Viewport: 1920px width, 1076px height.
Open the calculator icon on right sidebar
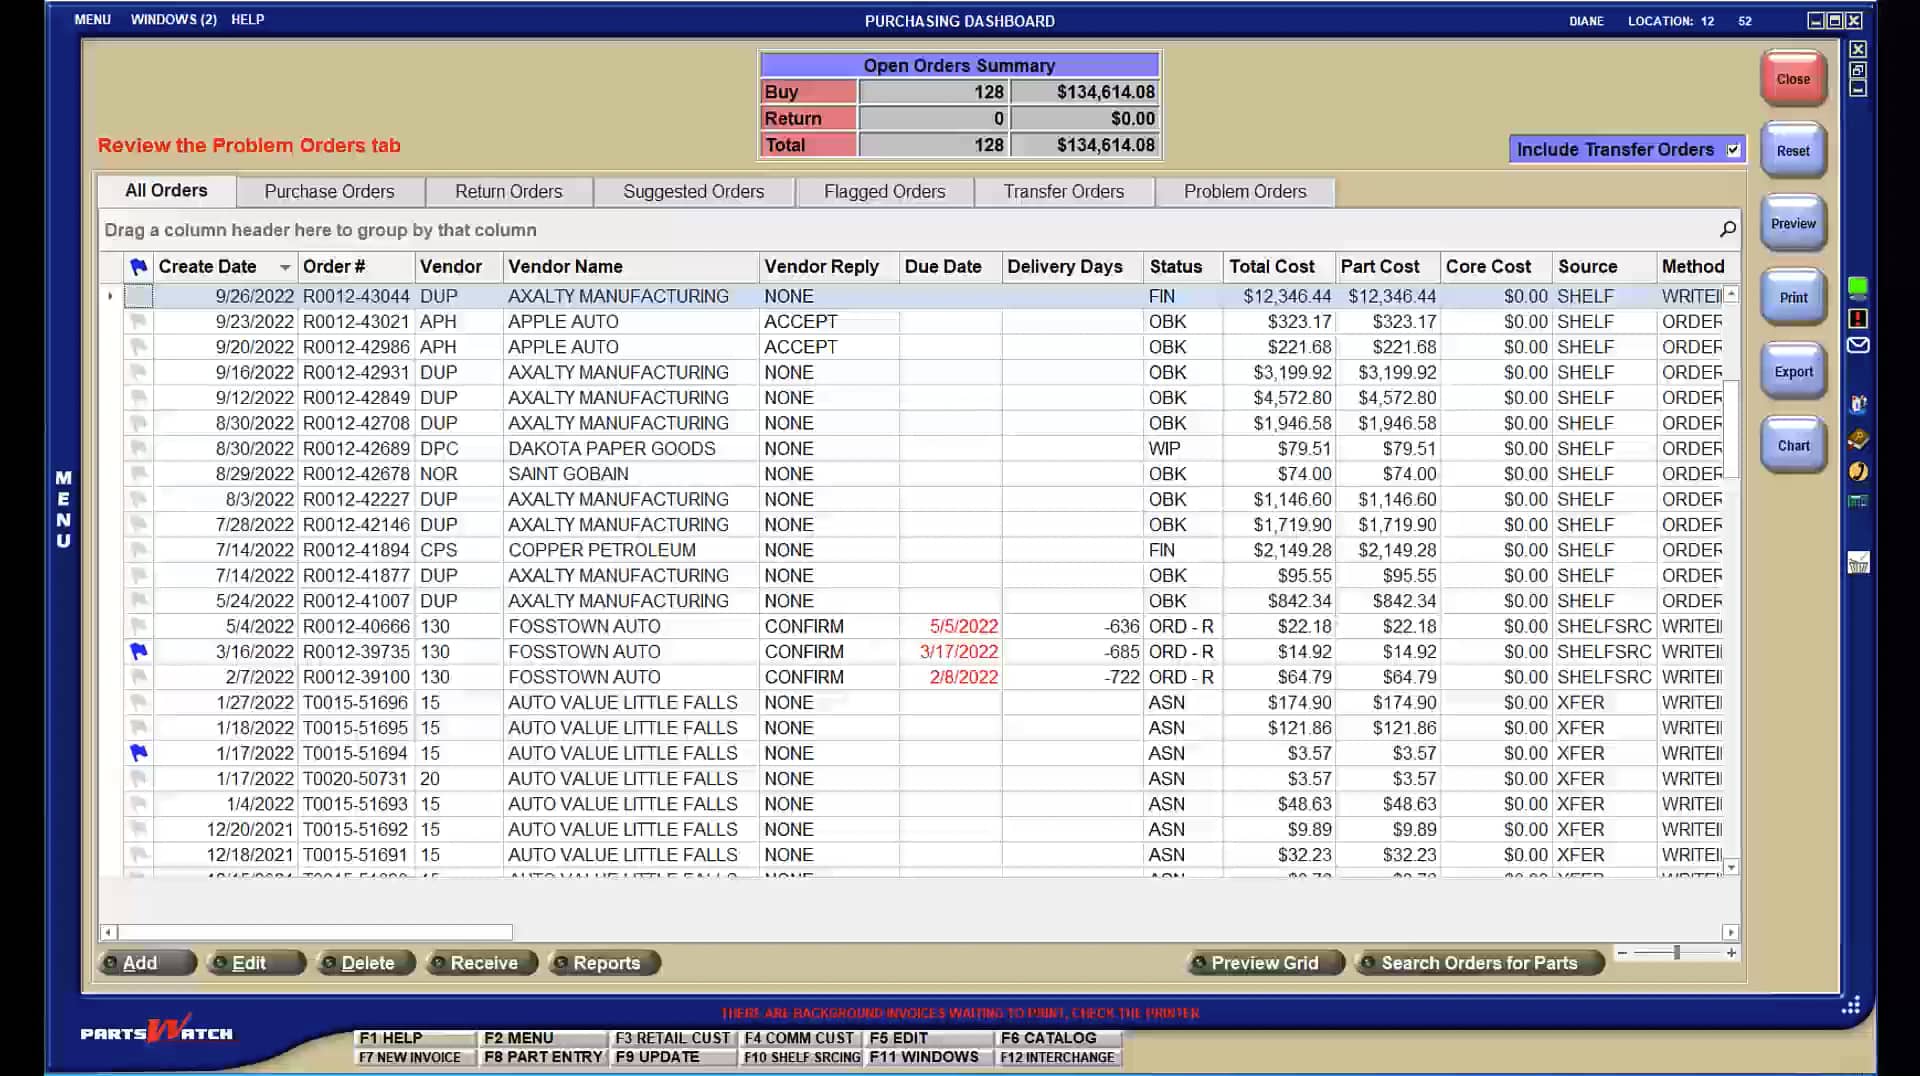(1858, 503)
